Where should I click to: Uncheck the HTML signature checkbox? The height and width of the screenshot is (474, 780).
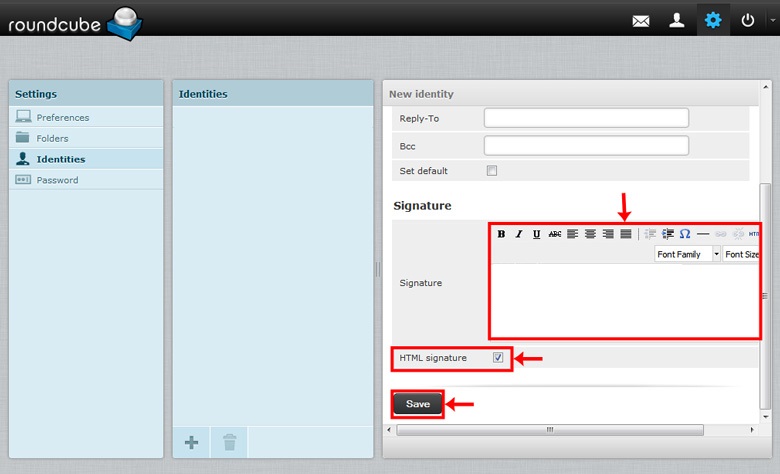(x=498, y=357)
